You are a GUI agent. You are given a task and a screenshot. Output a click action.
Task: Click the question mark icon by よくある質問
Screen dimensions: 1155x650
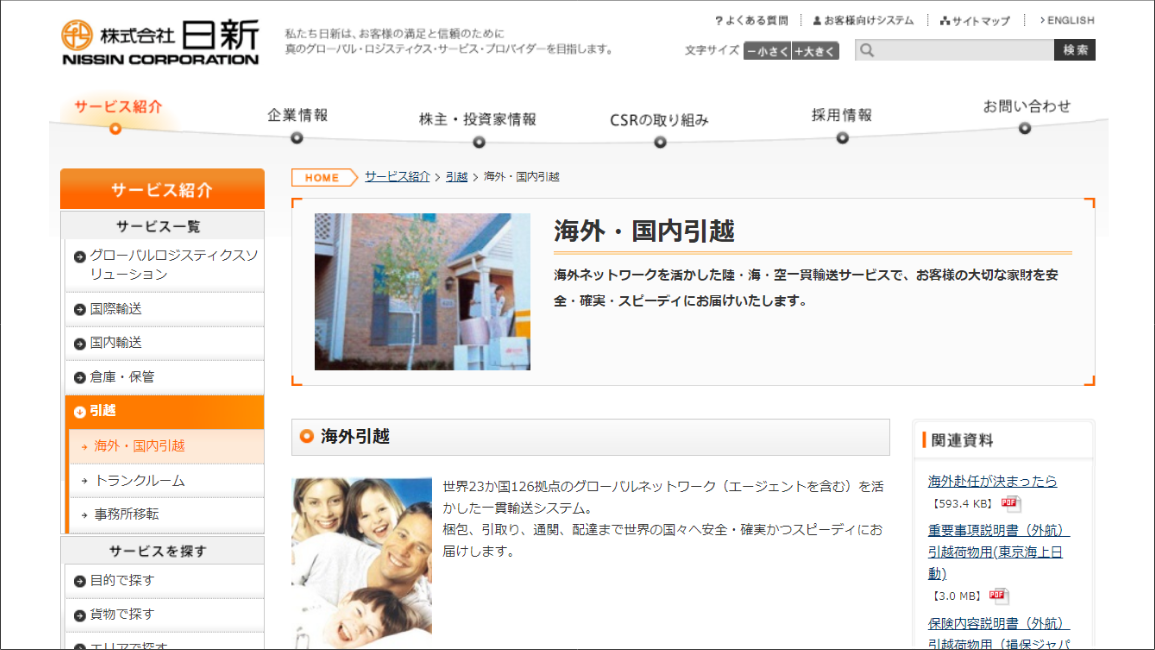[718, 21]
